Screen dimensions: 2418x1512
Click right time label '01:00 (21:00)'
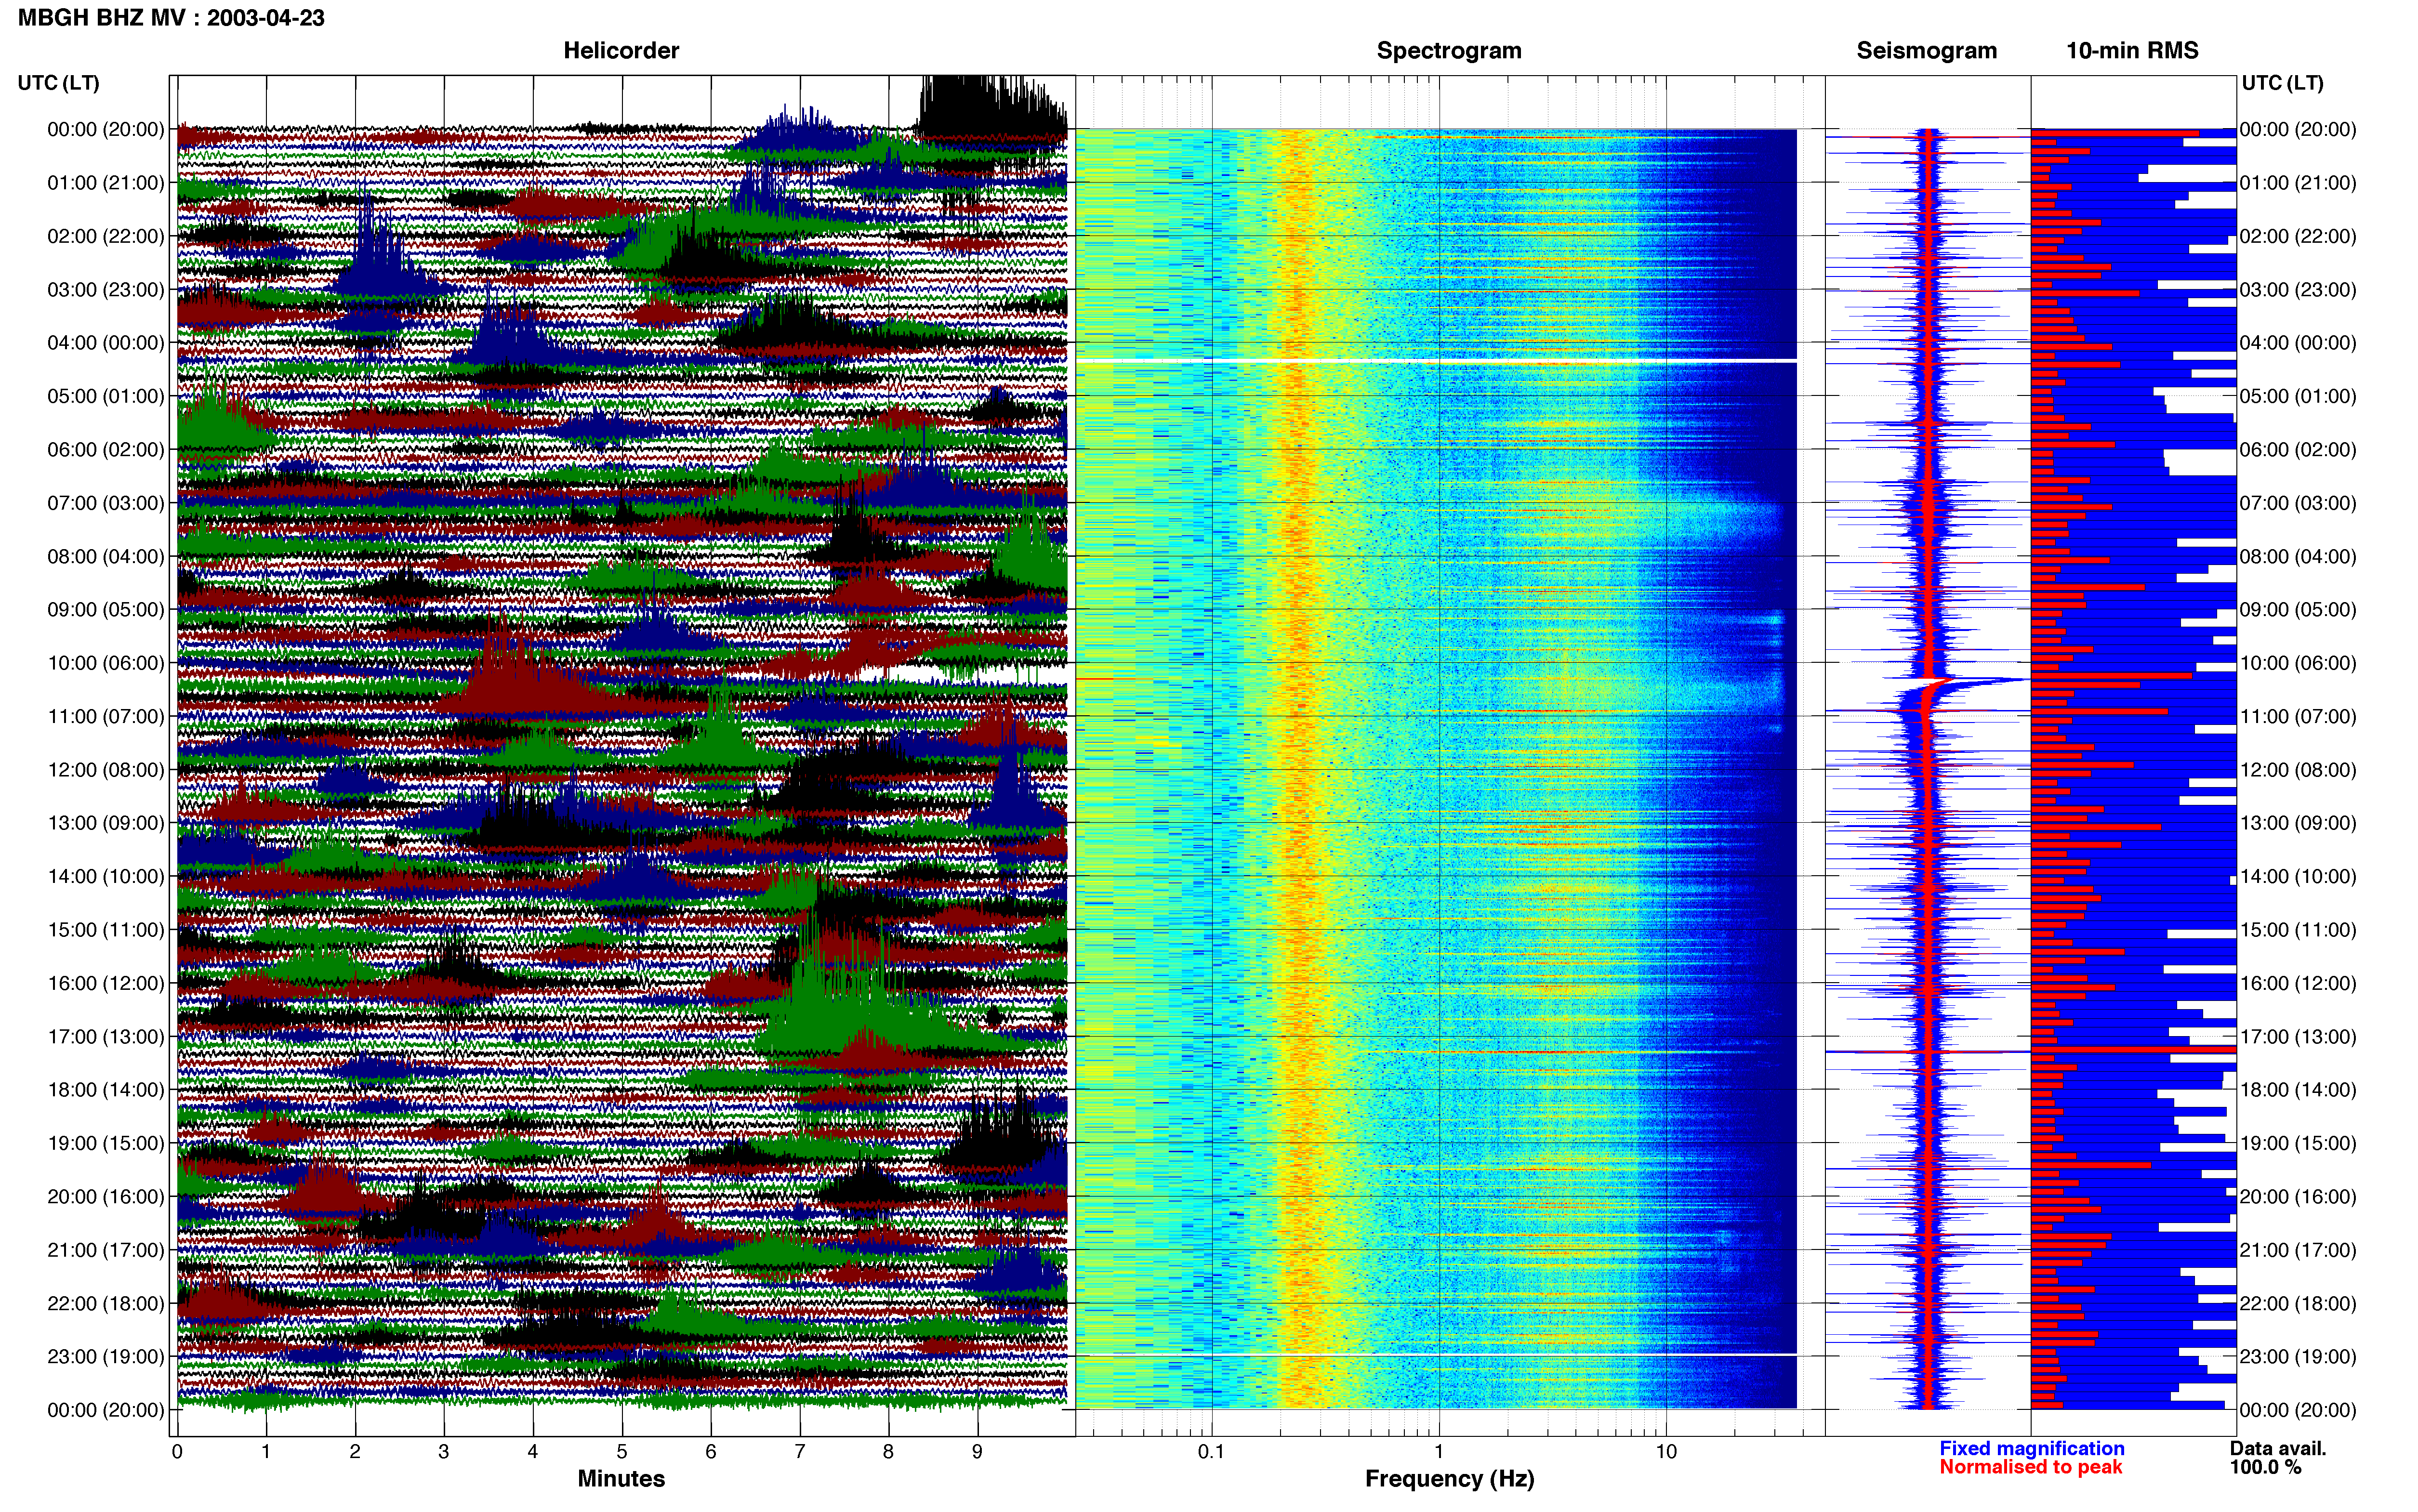[2298, 183]
